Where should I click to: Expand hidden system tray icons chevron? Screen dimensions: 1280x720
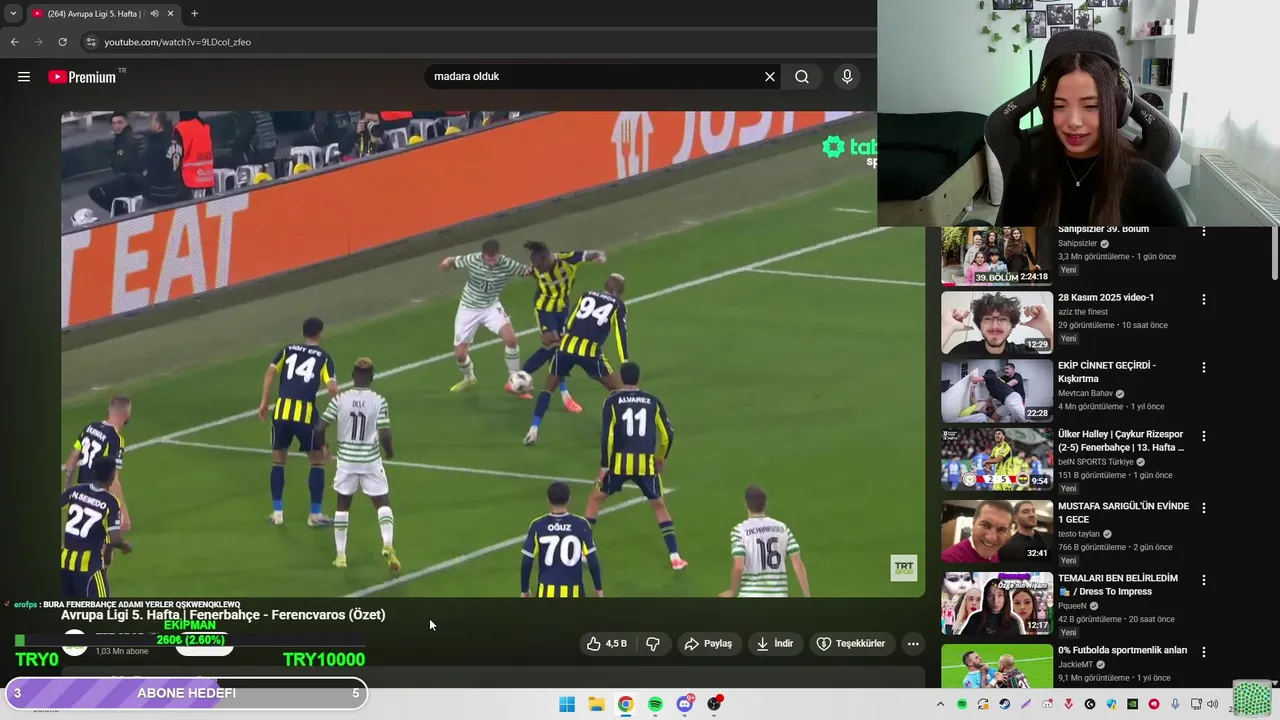940,704
